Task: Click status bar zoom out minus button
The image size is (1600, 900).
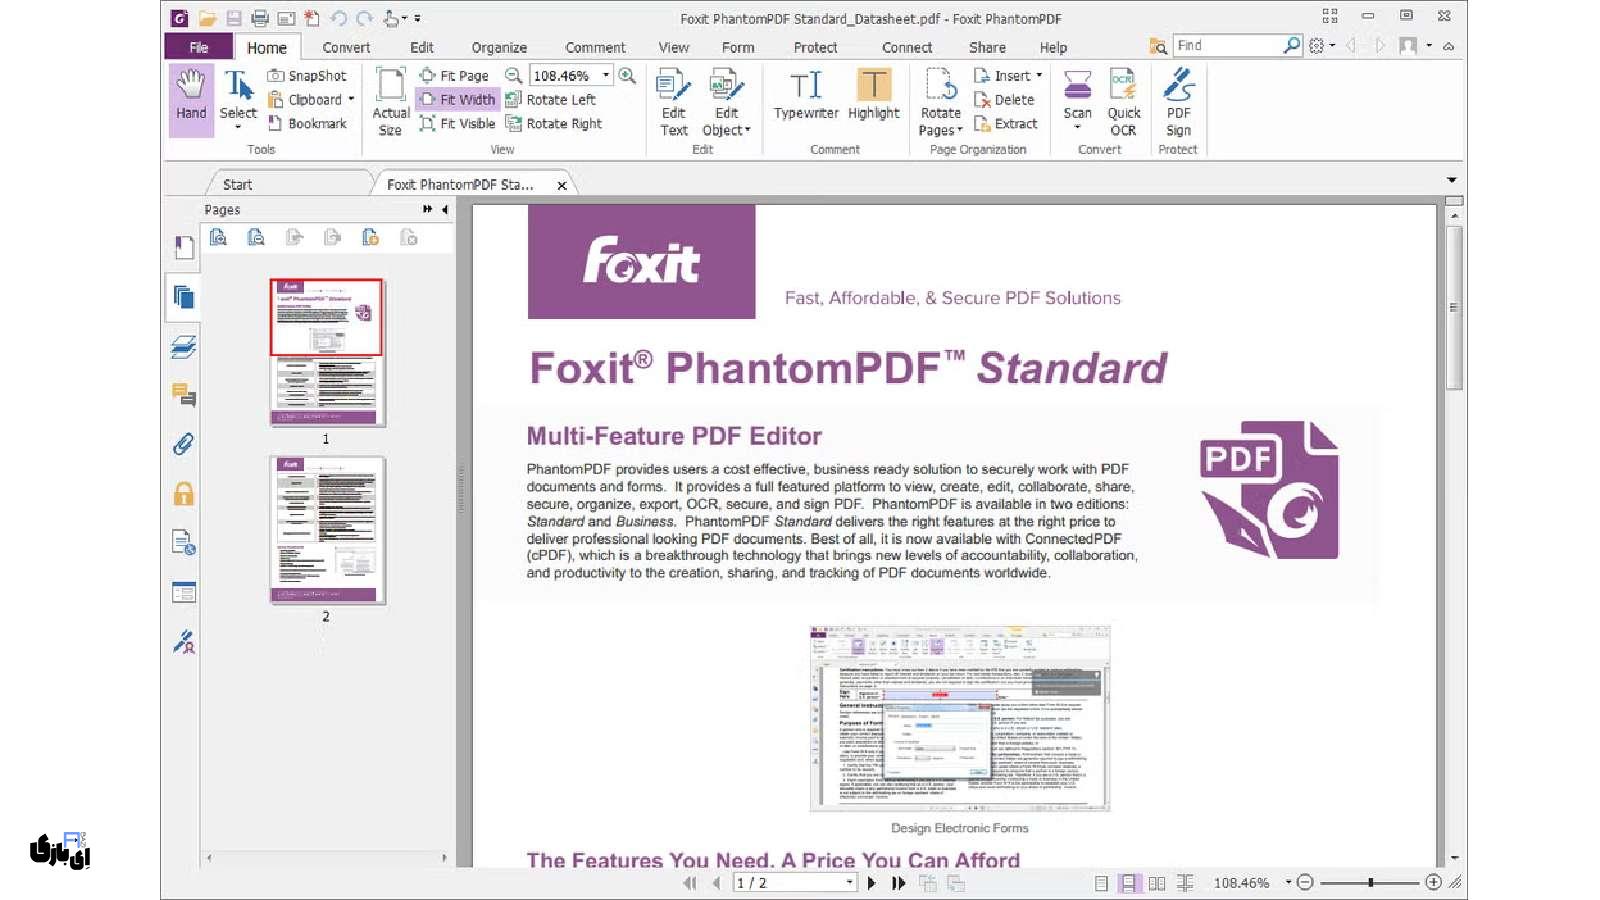Action: pyautogui.click(x=1305, y=882)
